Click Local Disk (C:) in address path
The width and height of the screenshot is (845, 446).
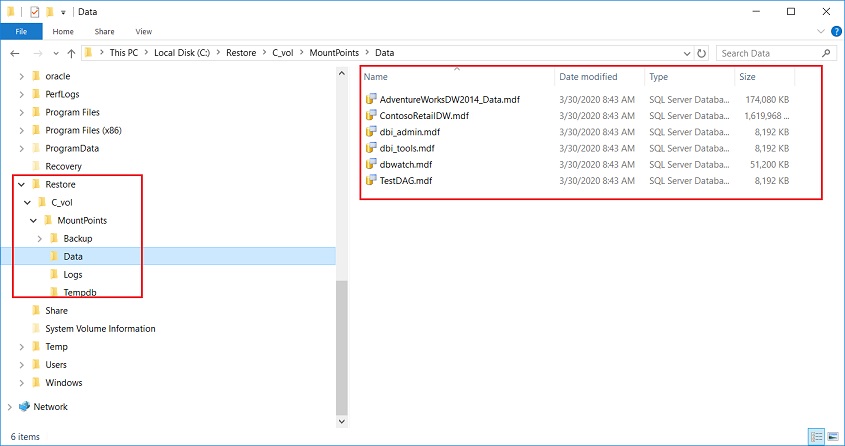pyautogui.click(x=182, y=53)
